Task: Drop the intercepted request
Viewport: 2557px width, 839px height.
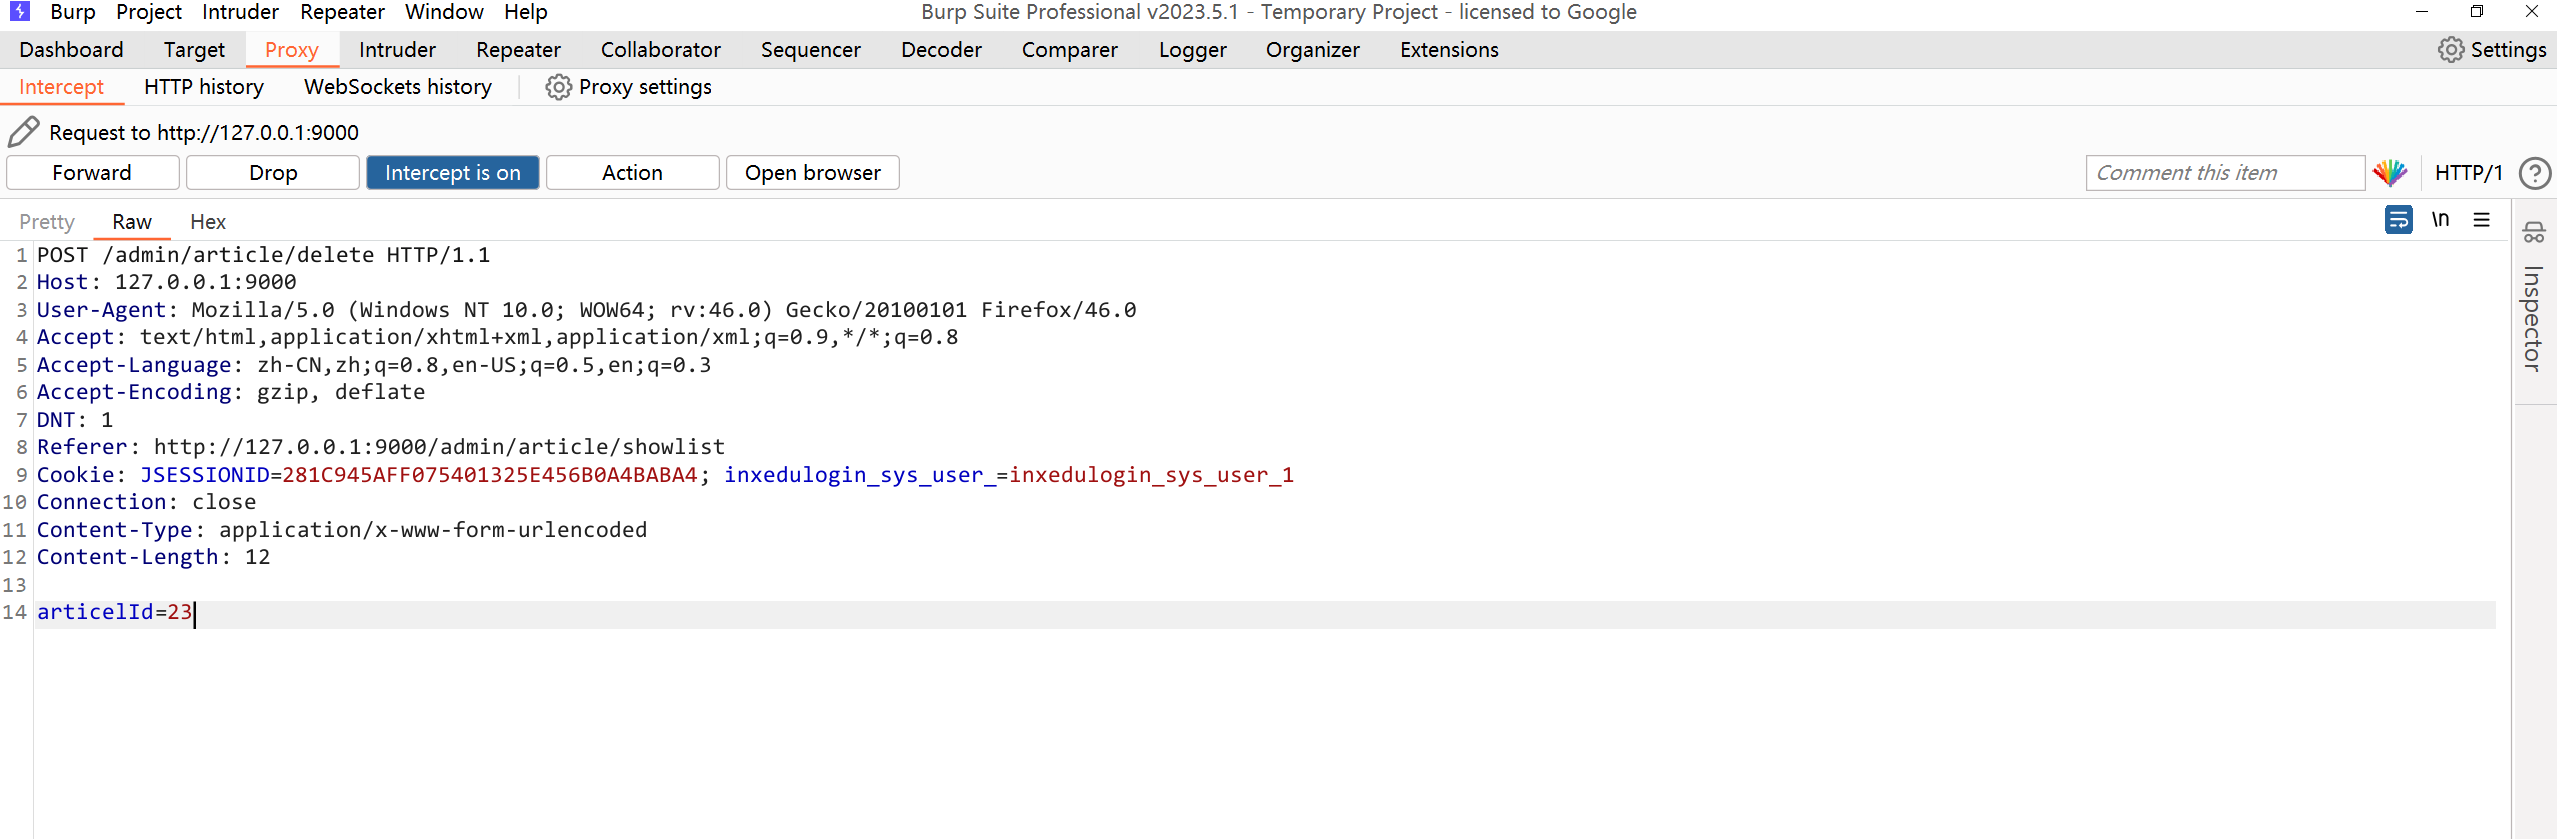Action: coord(273,173)
